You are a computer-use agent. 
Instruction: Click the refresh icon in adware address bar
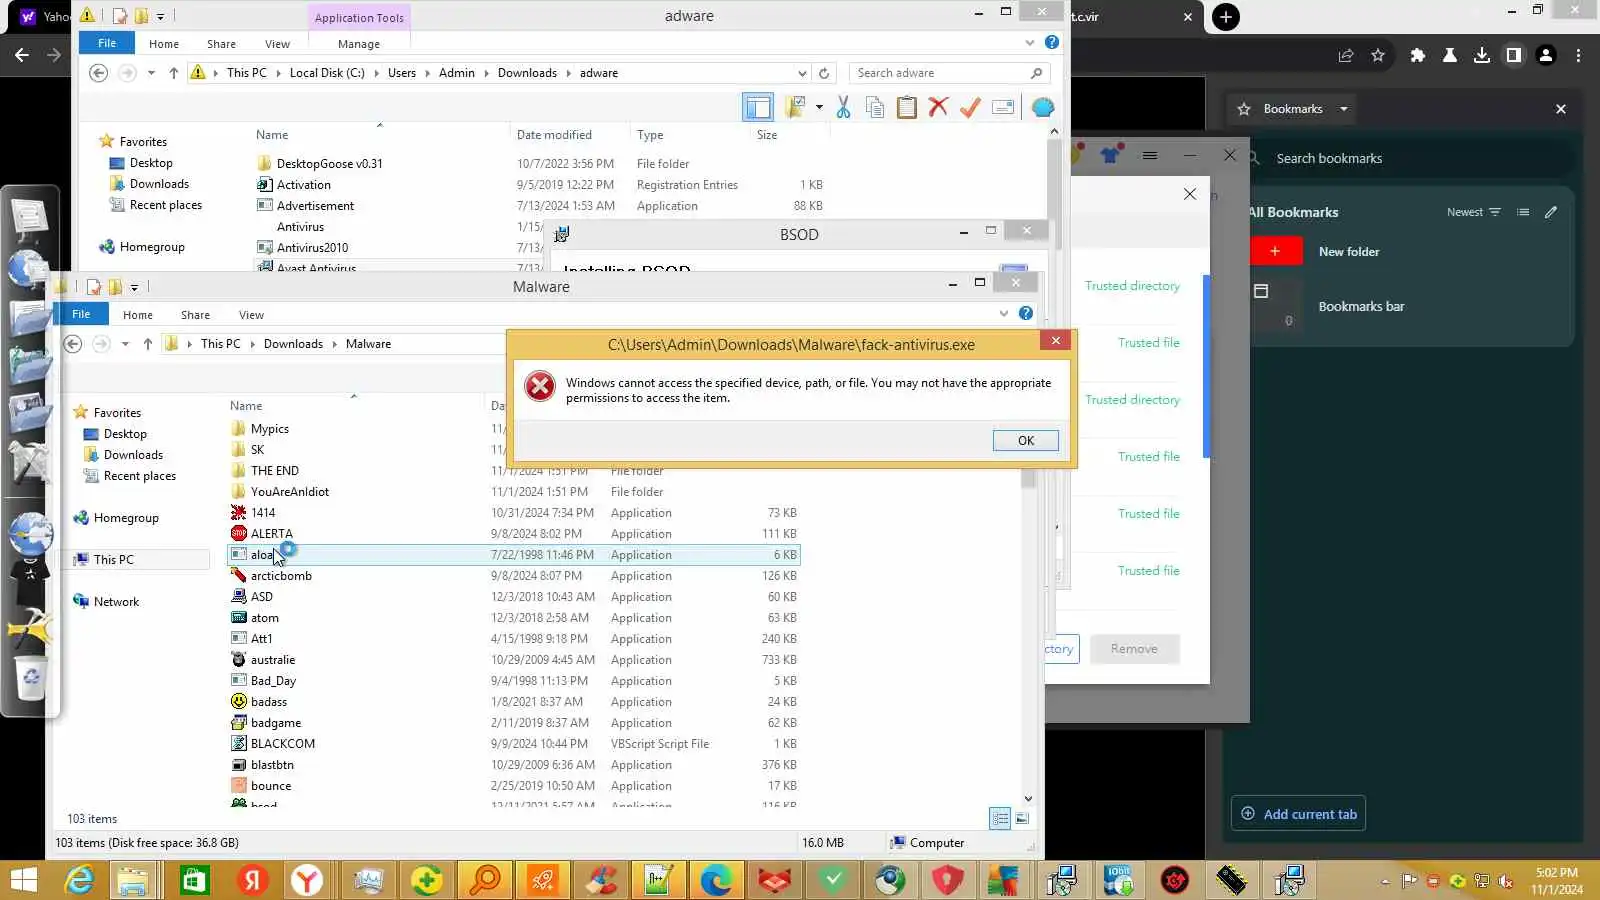pos(824,73)
